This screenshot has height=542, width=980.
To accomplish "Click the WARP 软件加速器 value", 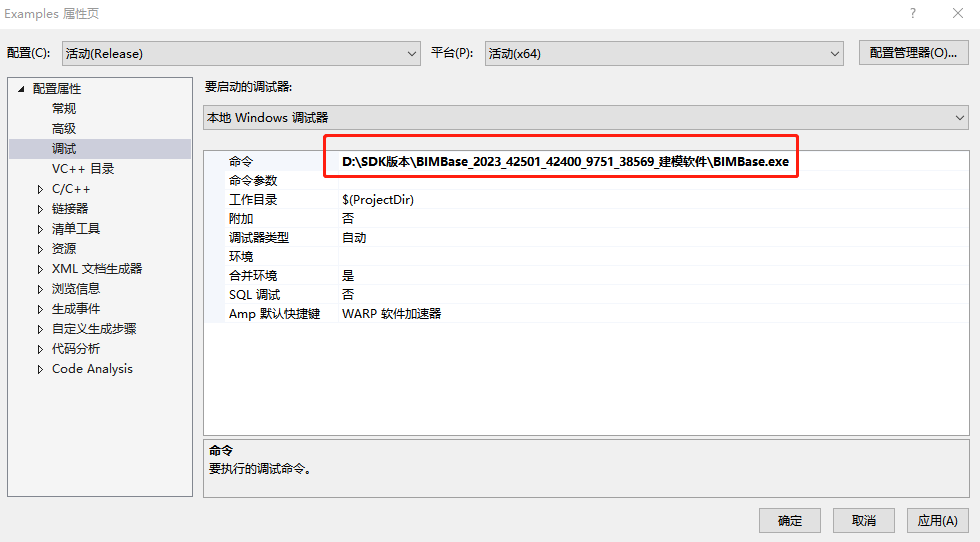I will tap(391, 314).
